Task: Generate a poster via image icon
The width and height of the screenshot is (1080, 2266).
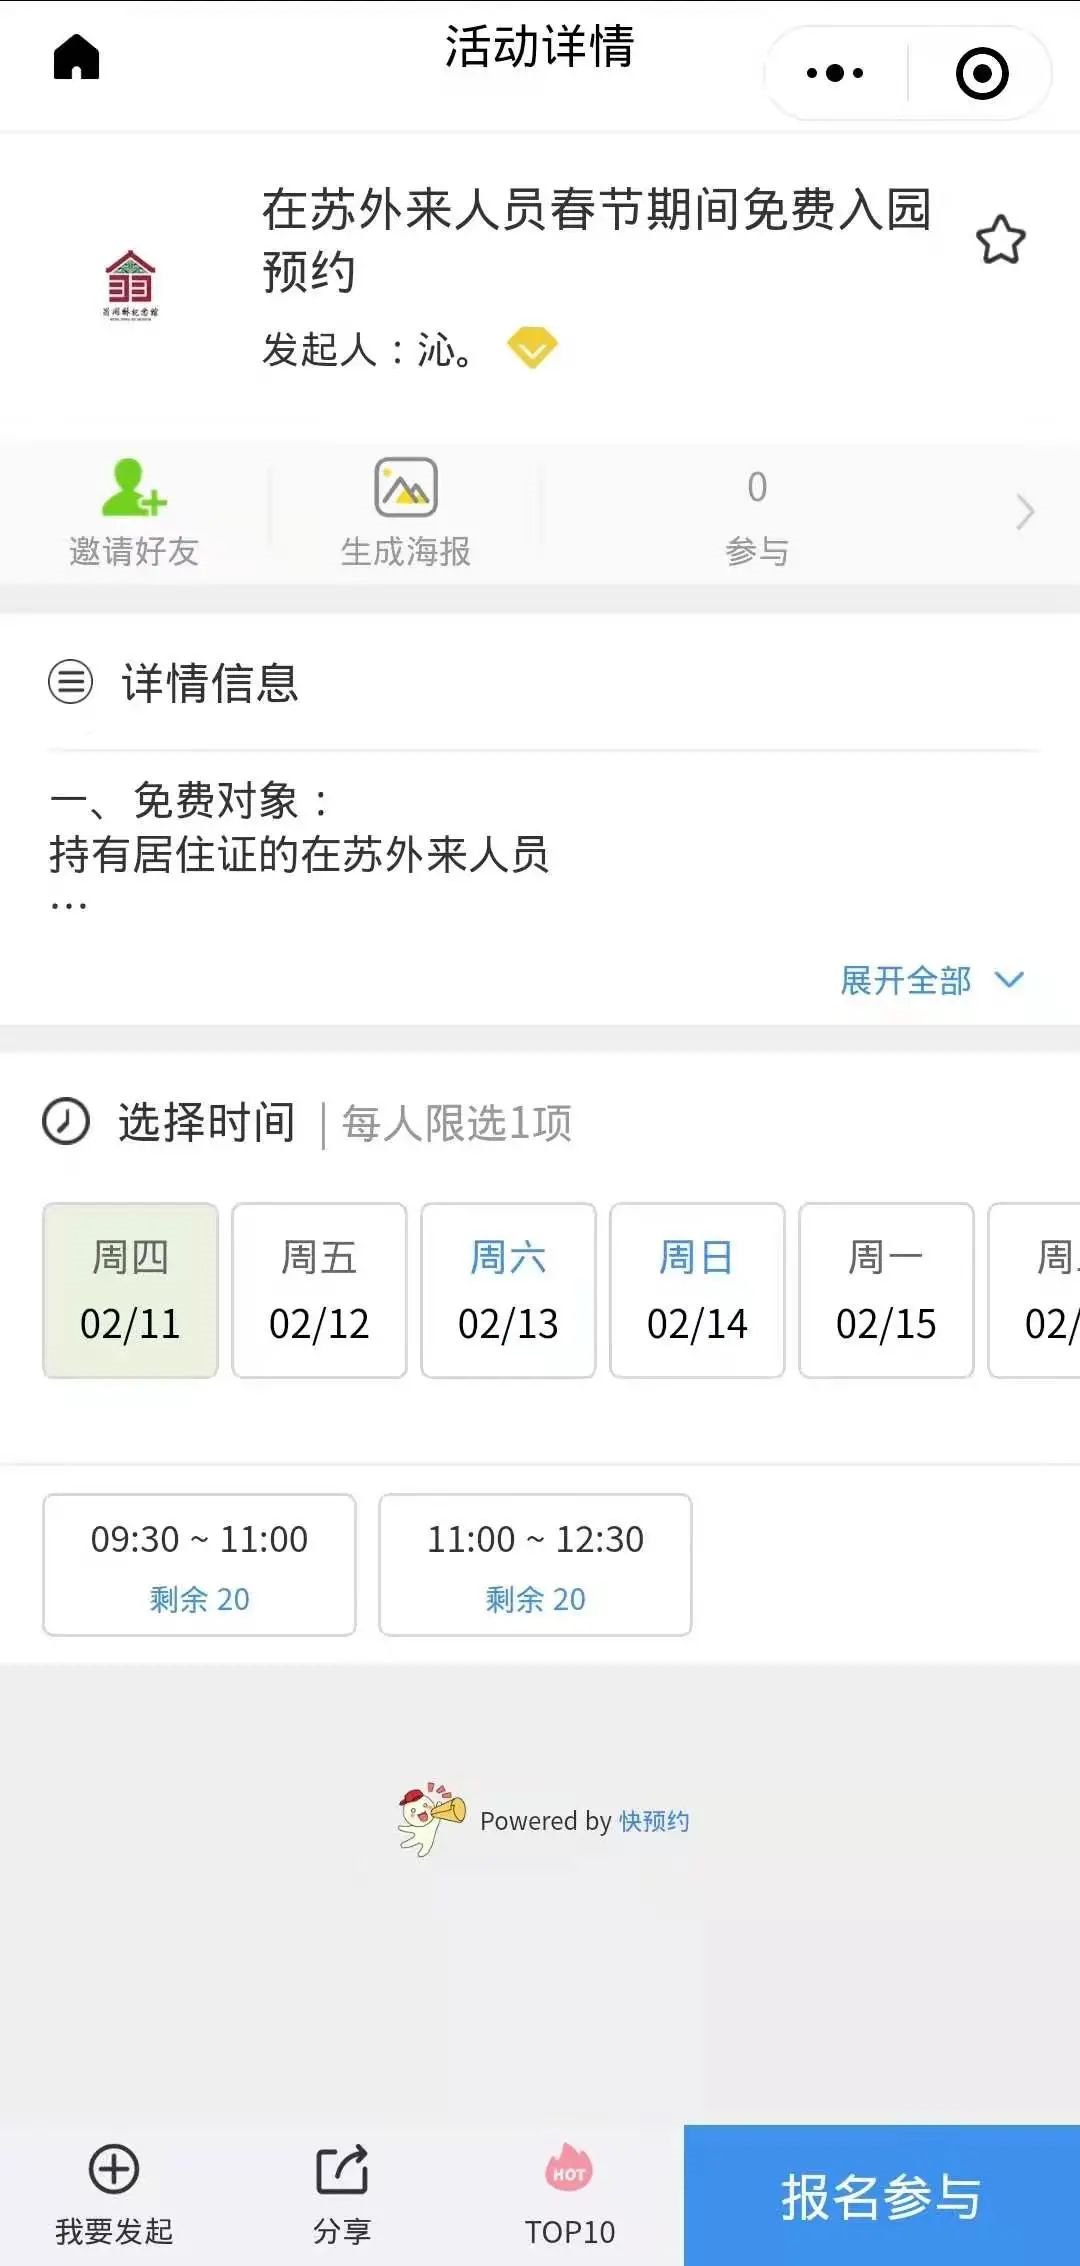Action: point(405,488)
